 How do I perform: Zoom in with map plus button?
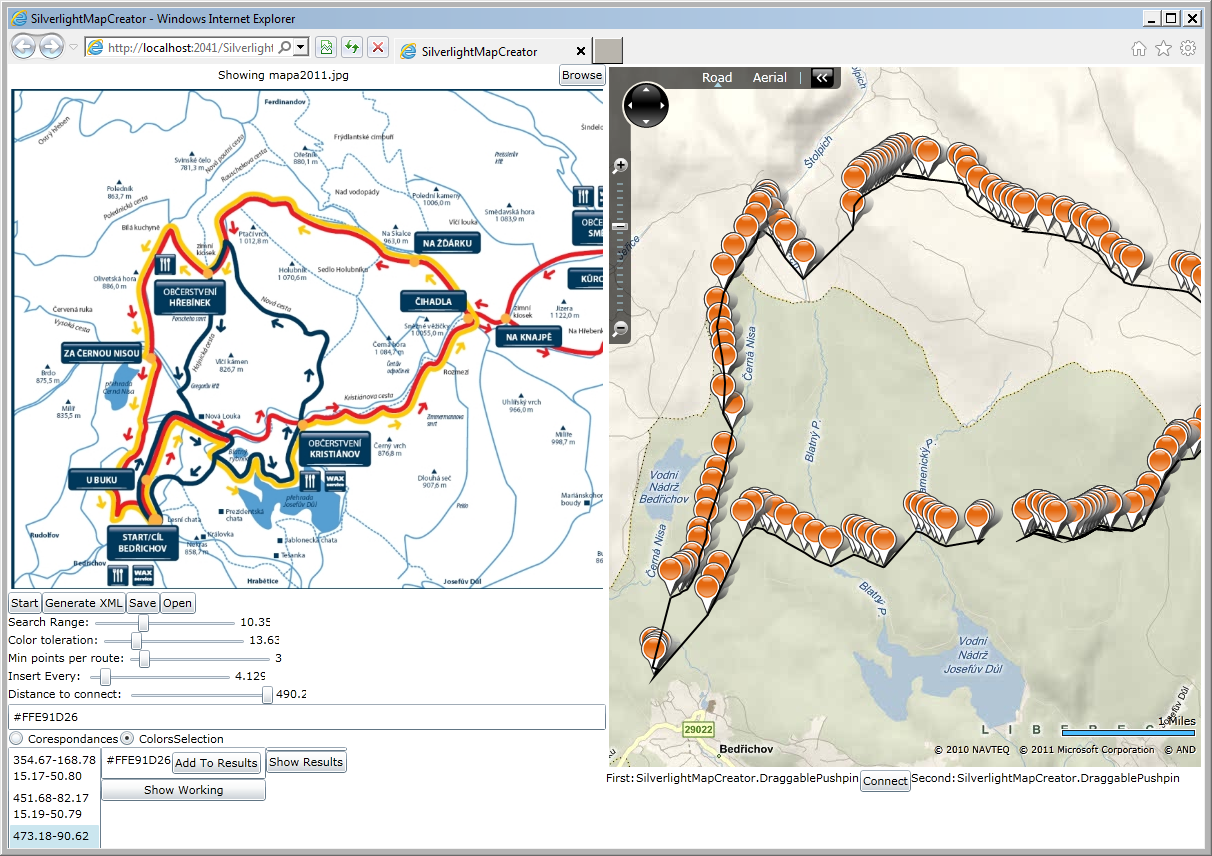620,165
